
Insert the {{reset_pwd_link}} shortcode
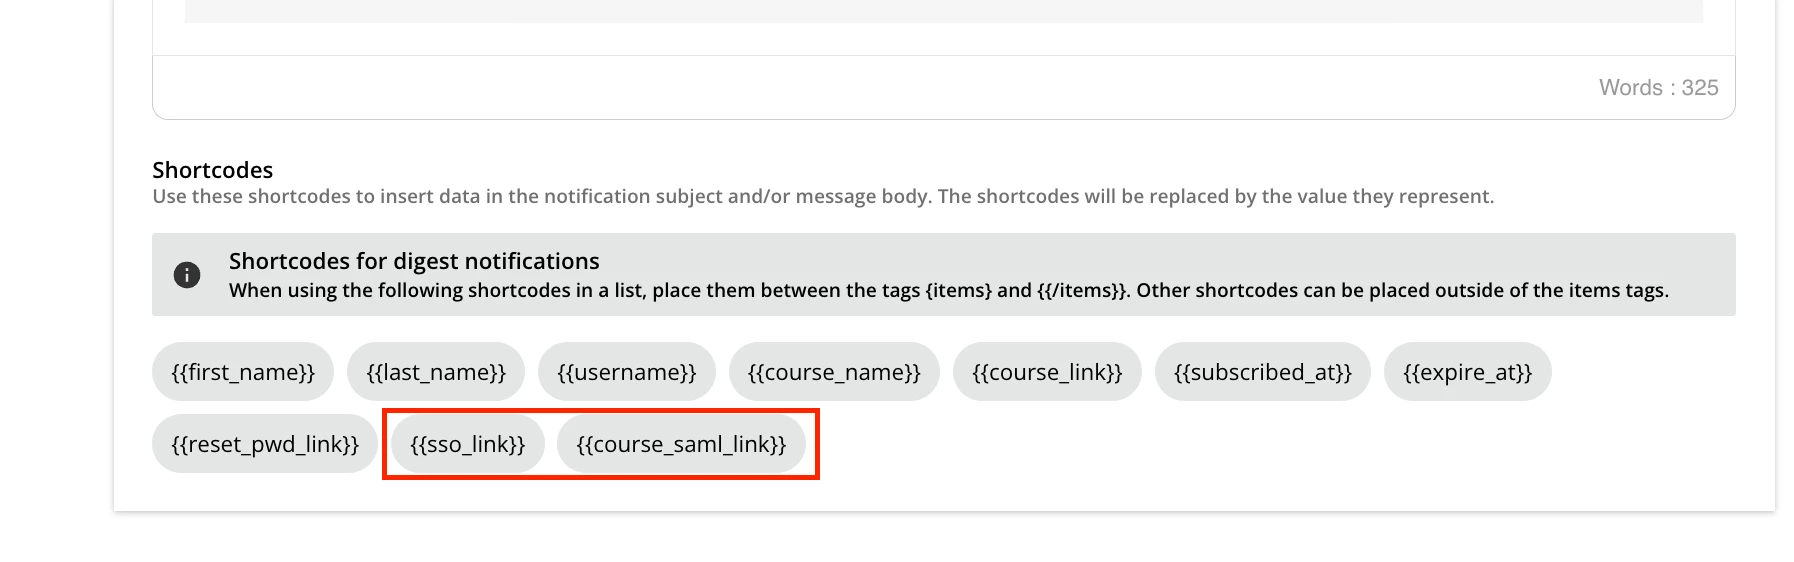[265, 444]
